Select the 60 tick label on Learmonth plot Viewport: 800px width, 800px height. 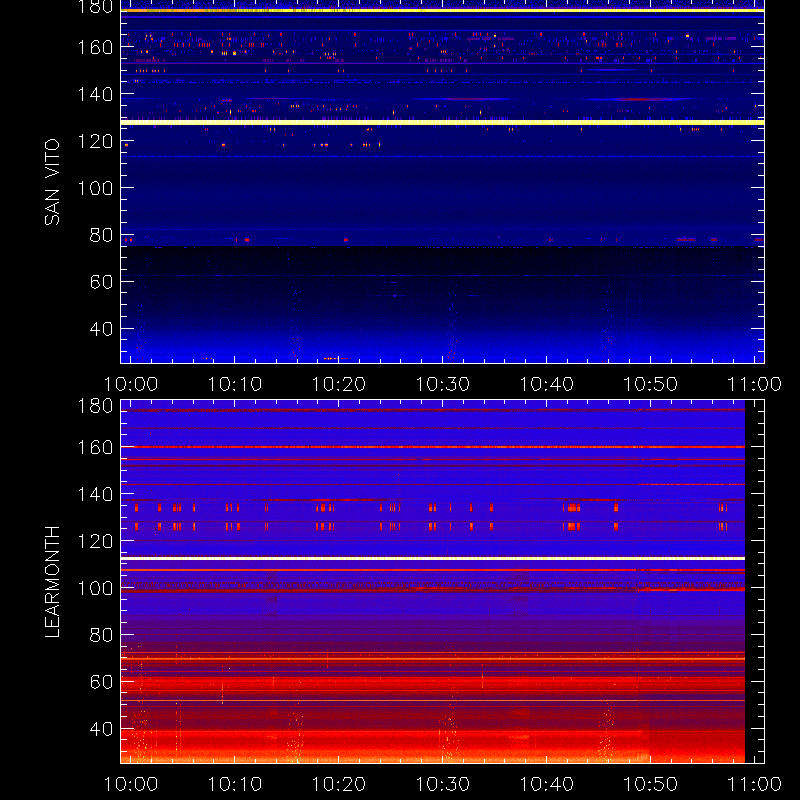101,682
